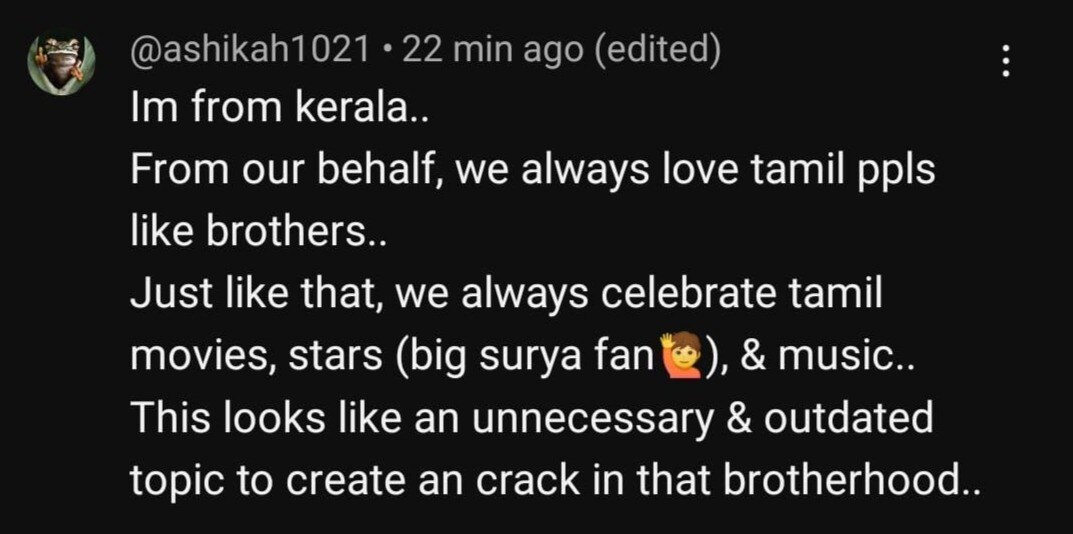
Task: Click the raising hand emoji
Action: point(677,356)
